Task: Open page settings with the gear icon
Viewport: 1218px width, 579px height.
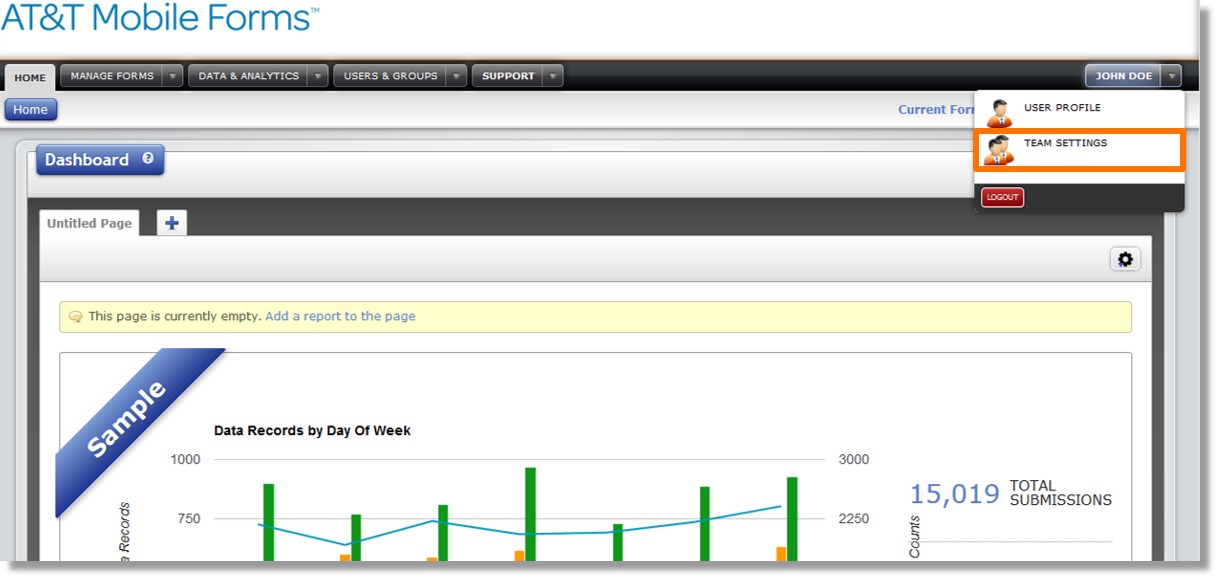Action: tap(1125, 260)
